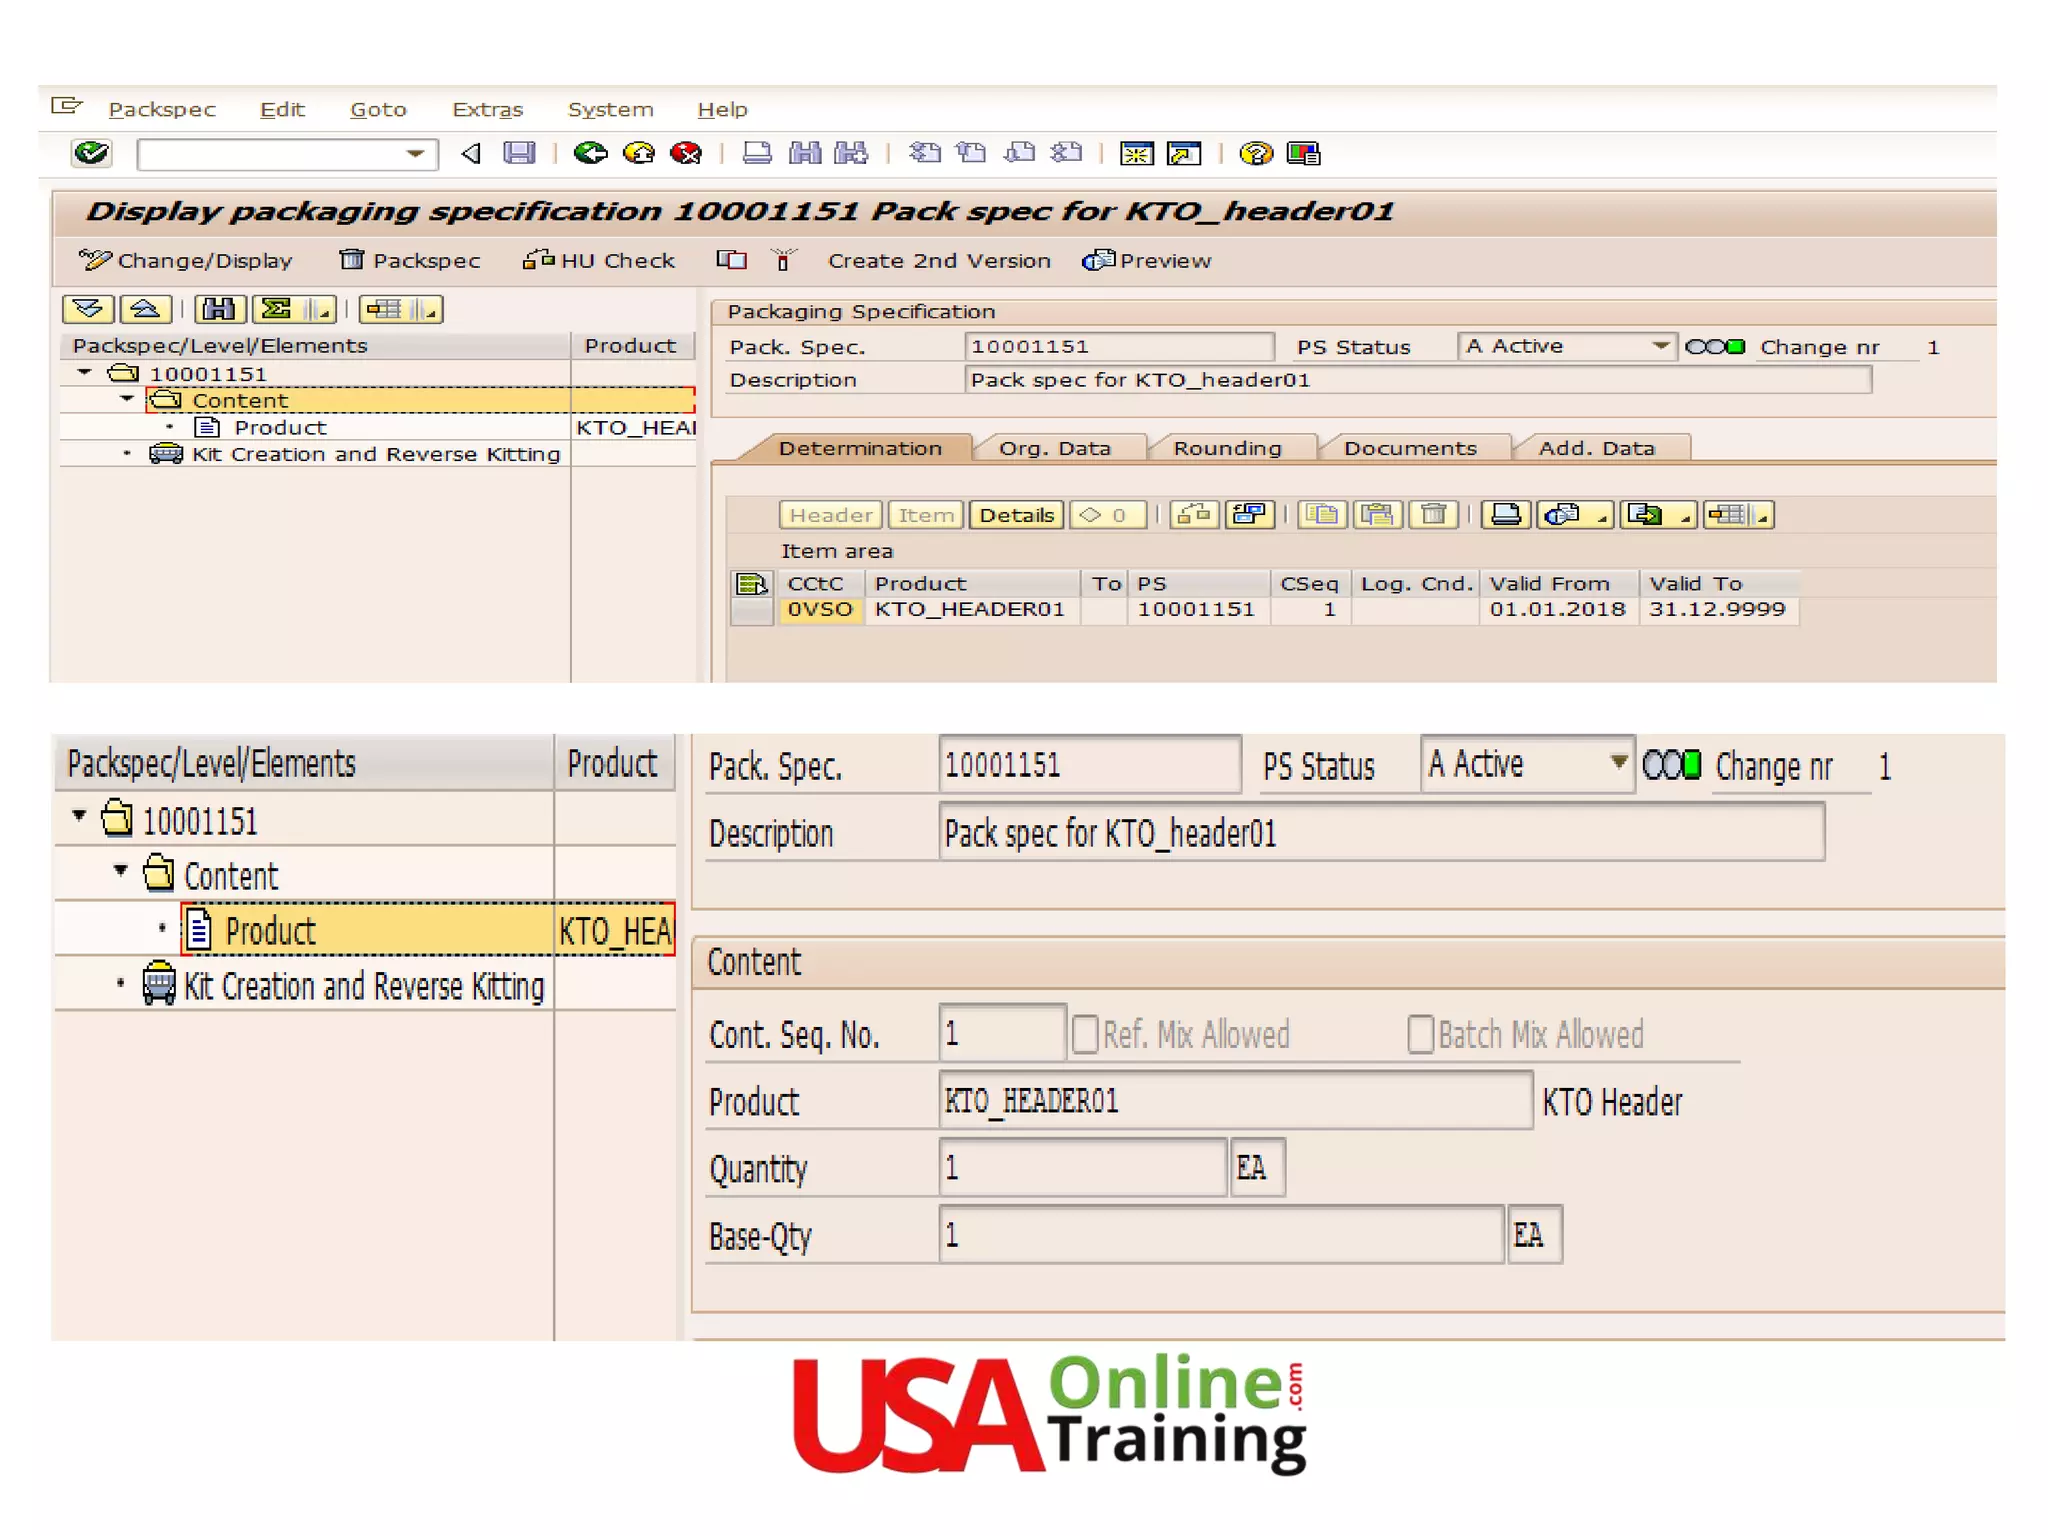
Task: Click the yellow Help question mark icon
Action: click(x=1255, y=153)
